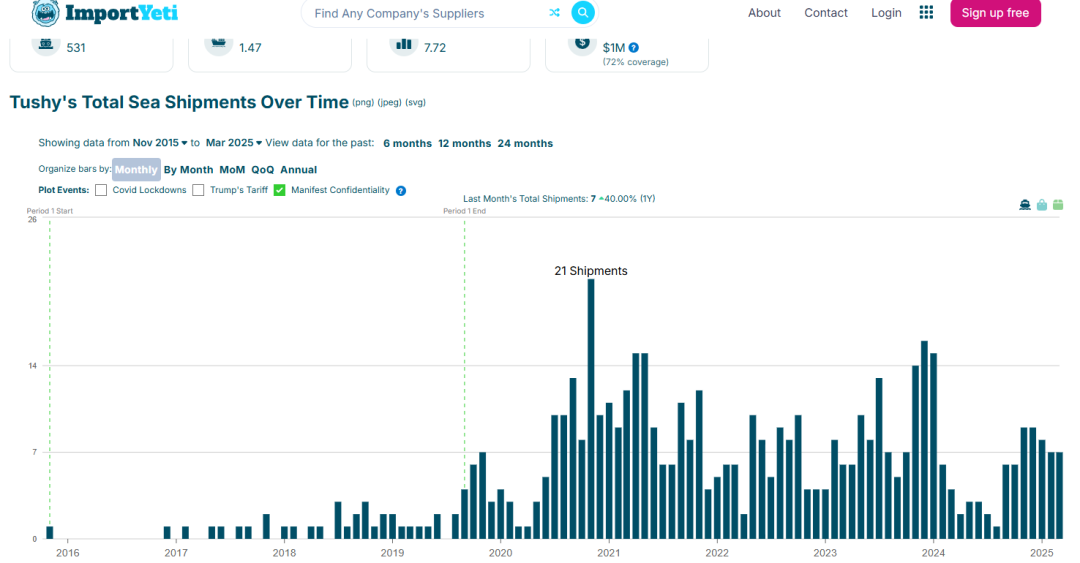View data for past 12 months
Screen dimensions: 1080x563
coord(464,143)
